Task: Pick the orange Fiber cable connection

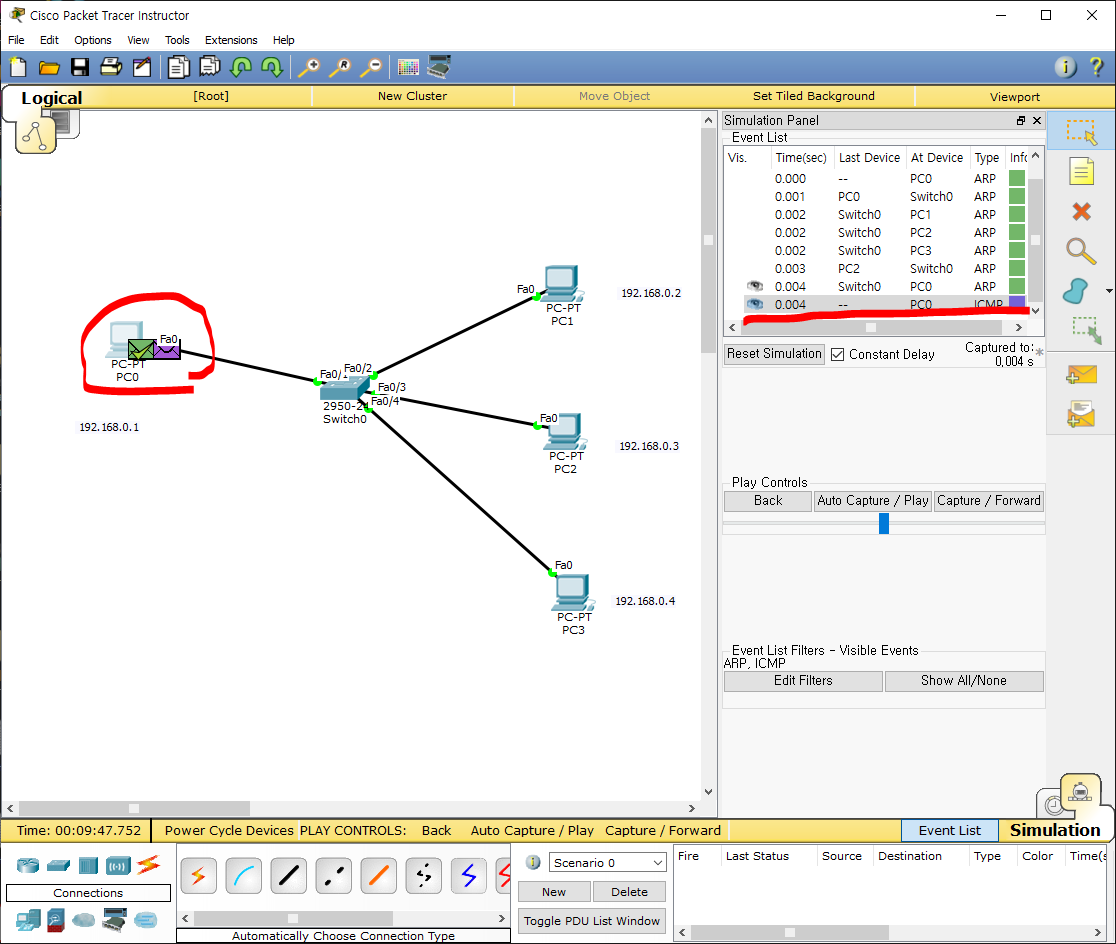Action: 378,876
